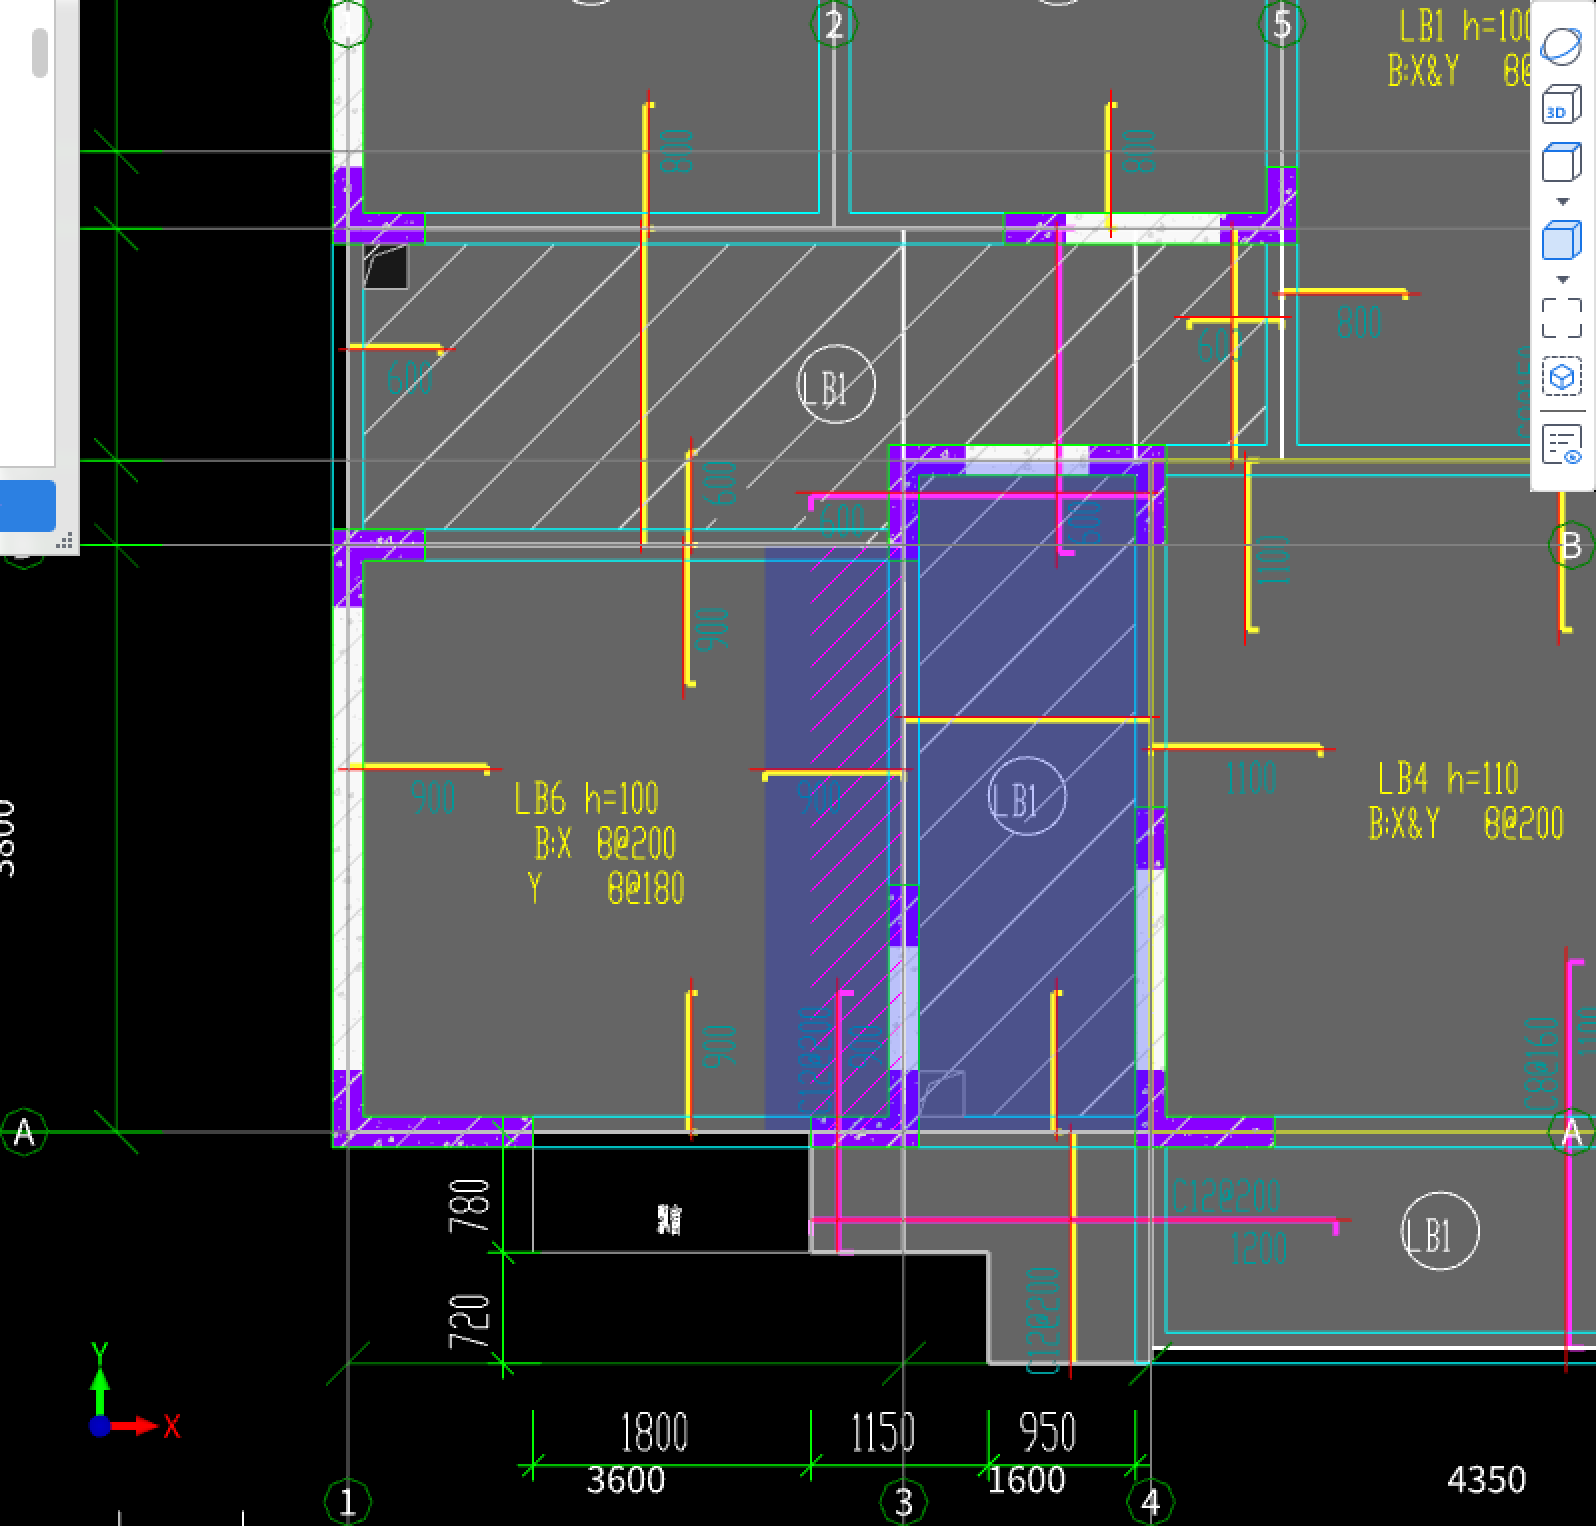This screenshot has width=1596, height=1526.
Task: Click the dashed-frame zoom extents icon
Action: coord(1561,318)
